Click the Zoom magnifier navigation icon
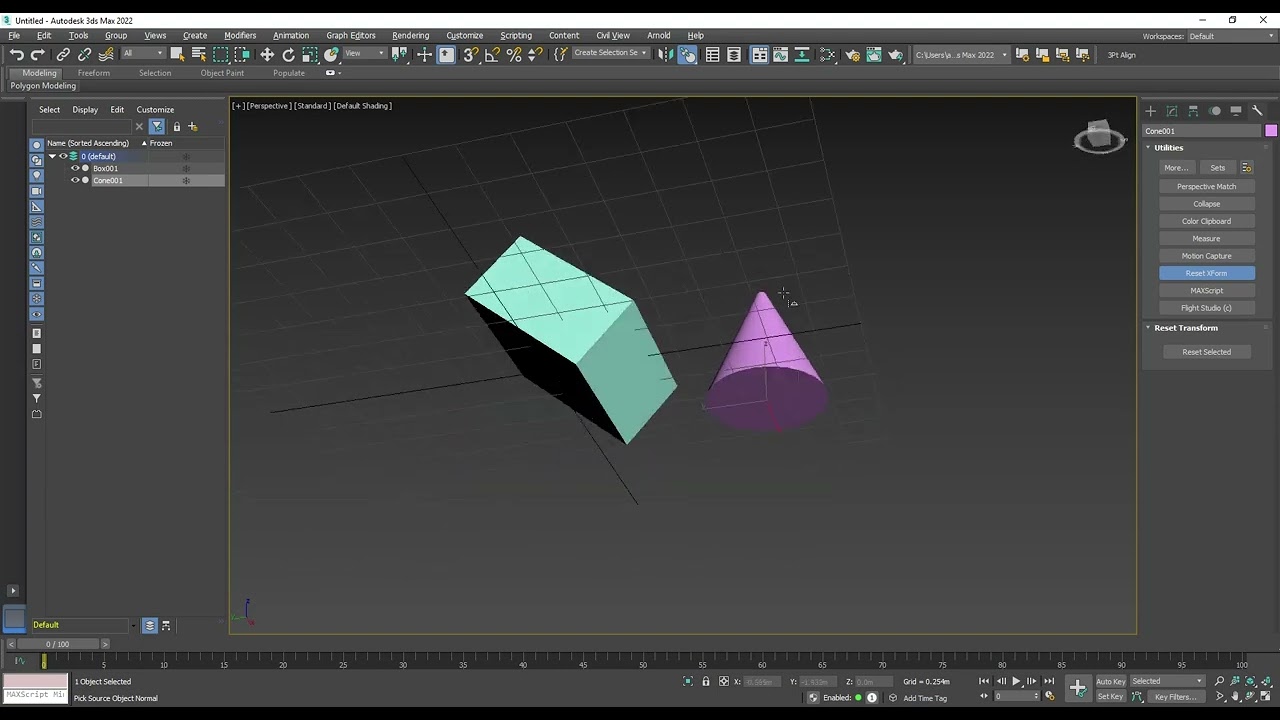Image resolution: width=1280 pixels, height=720 pixels. pyautogui.click(x=1219, y=681)
